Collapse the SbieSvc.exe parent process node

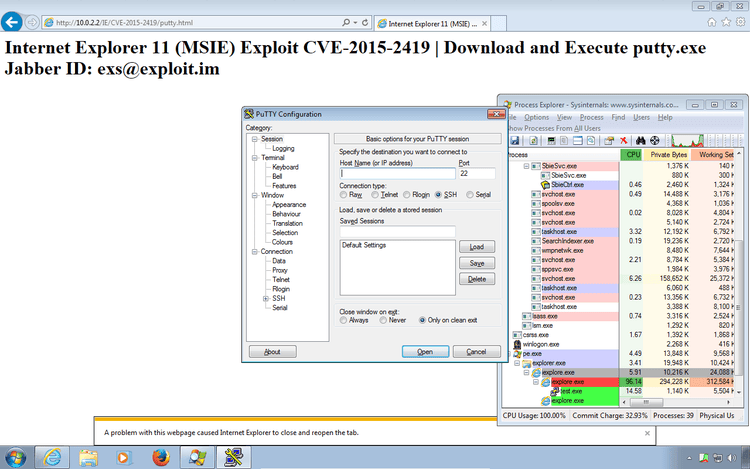click(x=526, y=166)
